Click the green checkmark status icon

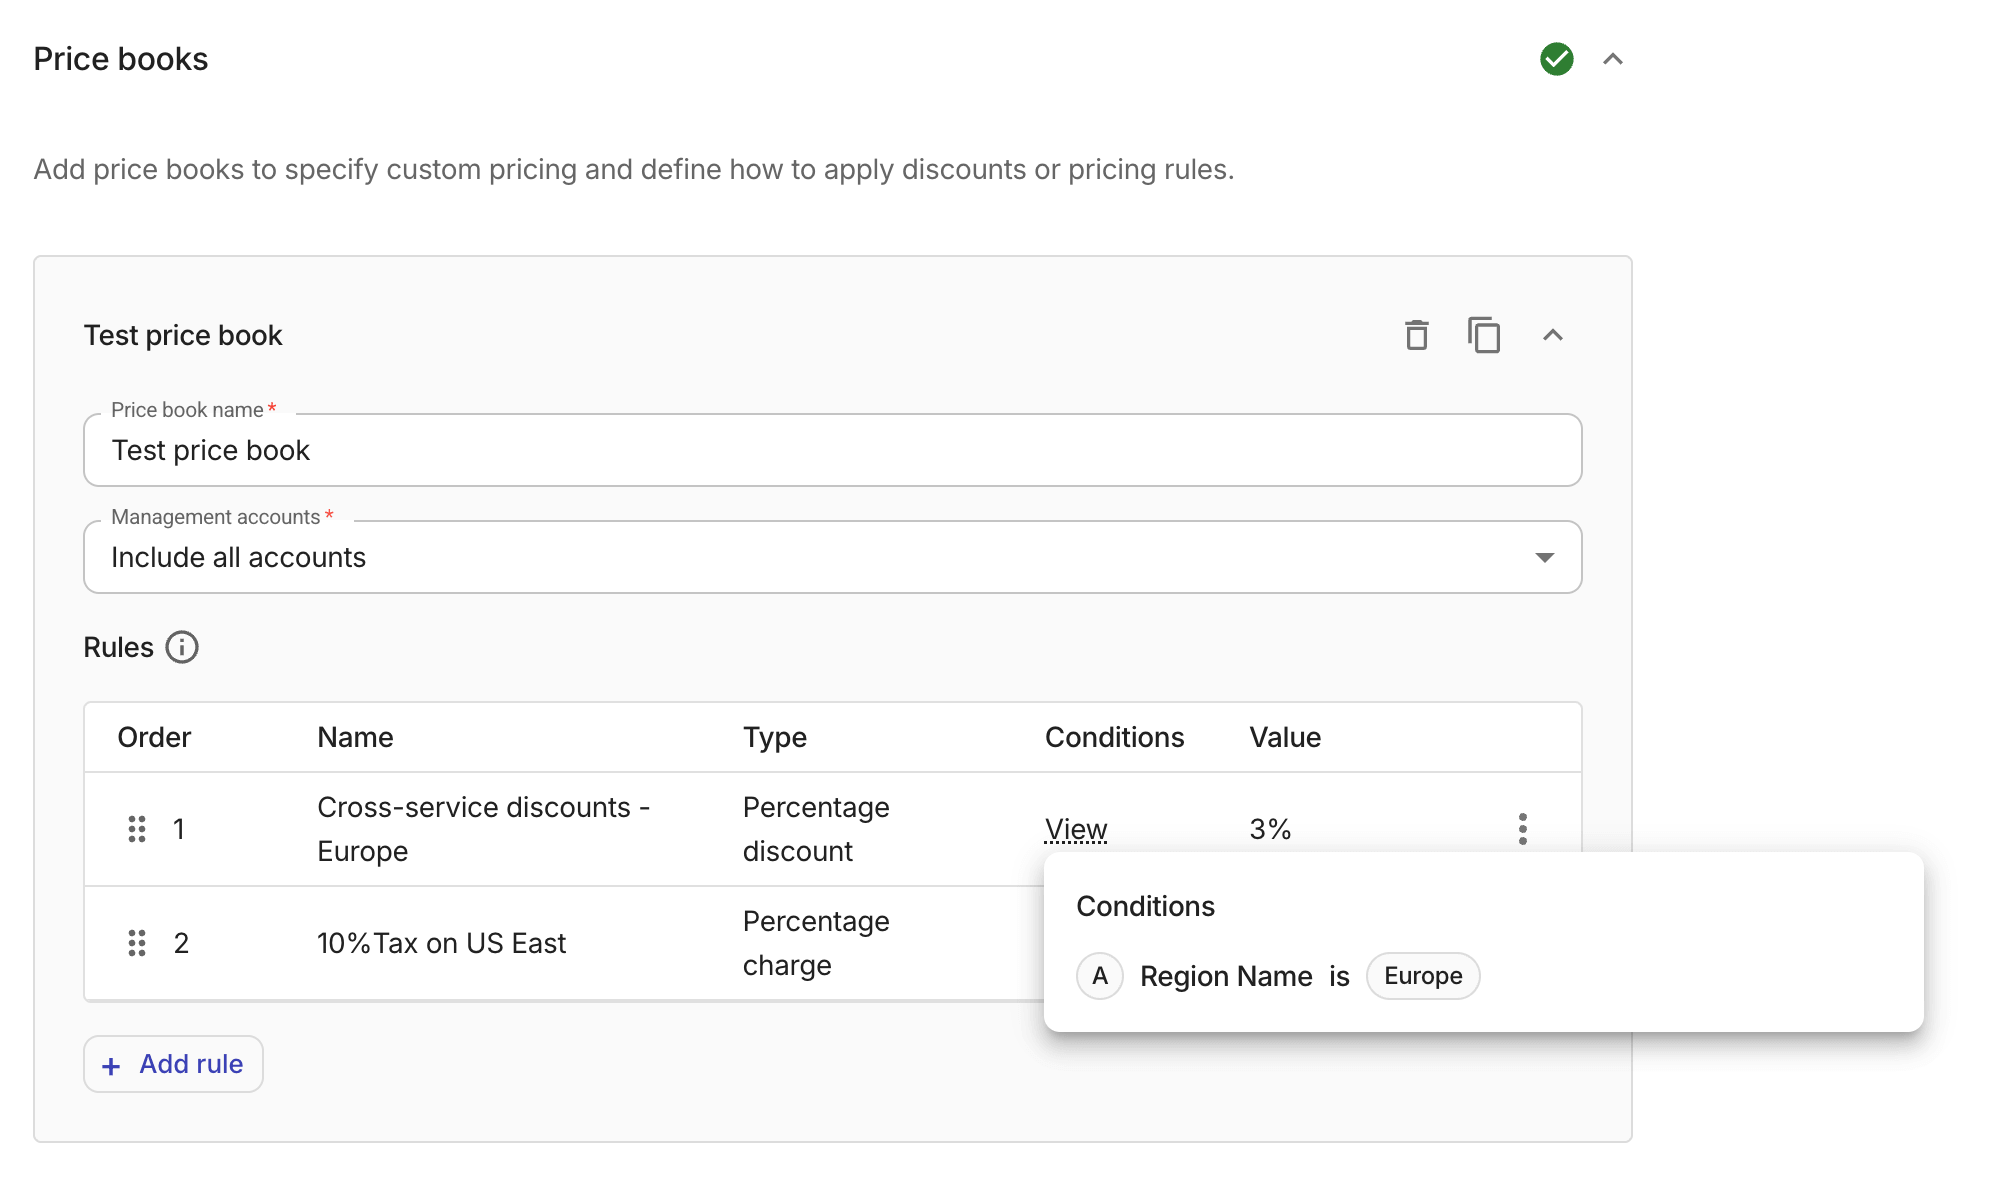(1556, 59)
